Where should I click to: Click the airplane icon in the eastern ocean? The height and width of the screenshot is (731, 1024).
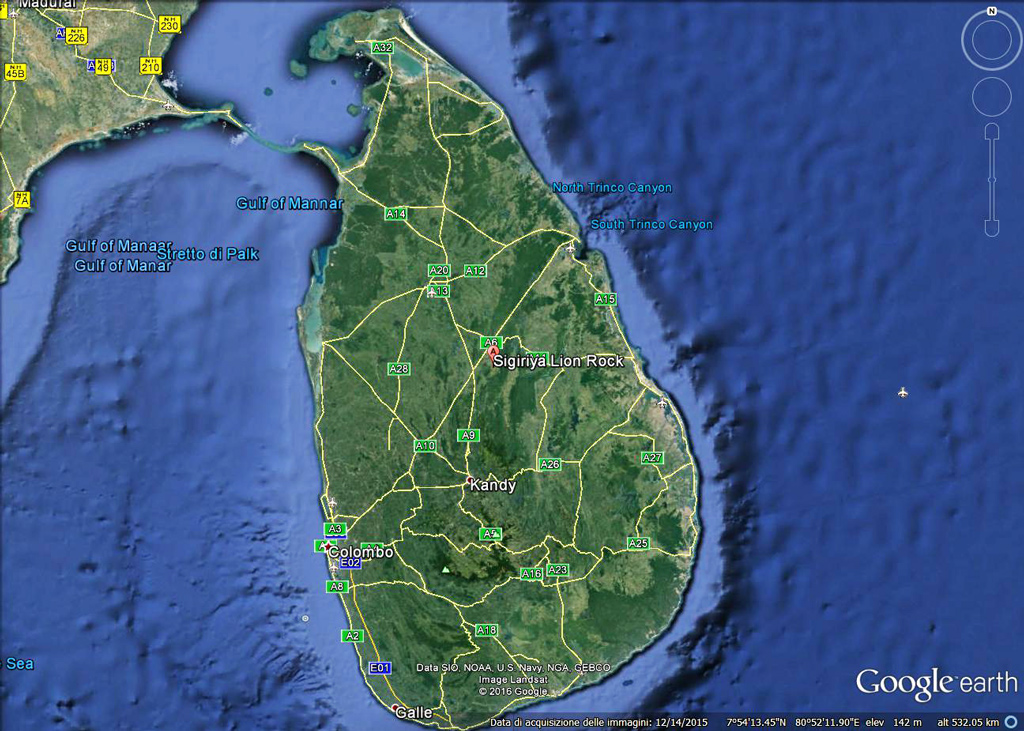902,392
